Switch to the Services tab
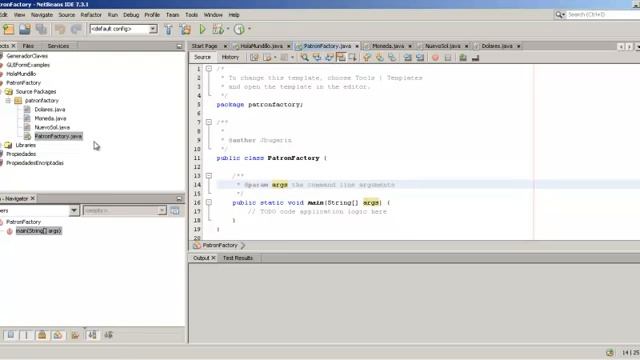This screenshot has height=360, width=640. click(x=58, y=46)
